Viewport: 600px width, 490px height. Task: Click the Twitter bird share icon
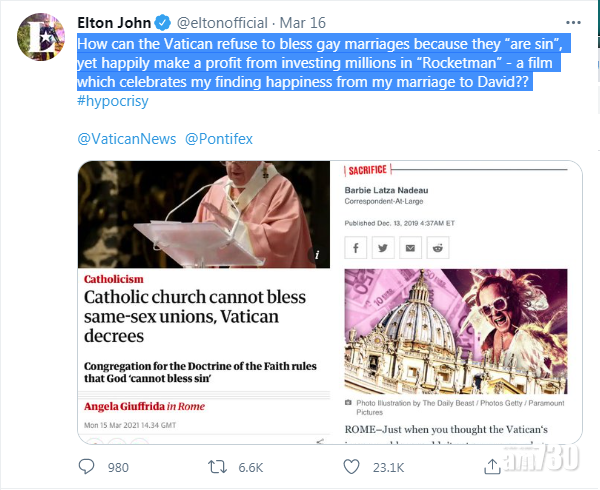(383, 246)
